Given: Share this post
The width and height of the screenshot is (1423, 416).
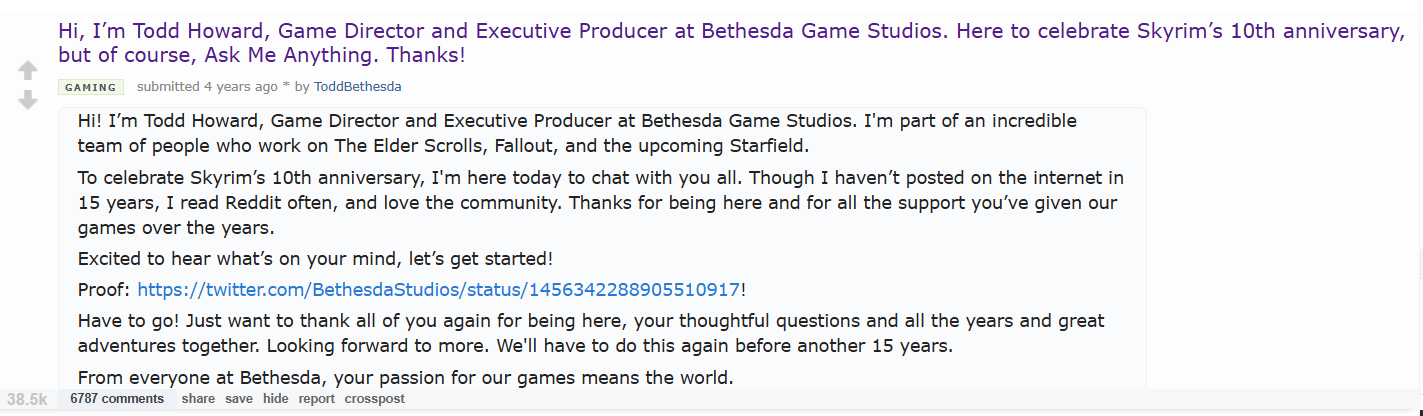Looking at the screenshot, I should 198,399.
